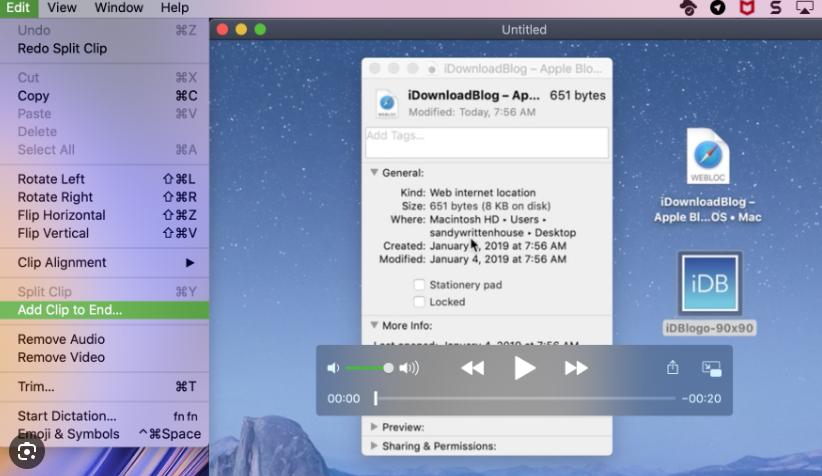This screenshot has width=822, height=476.
Task: Open the Help menu in menu bar
Action: click(175, 7)
